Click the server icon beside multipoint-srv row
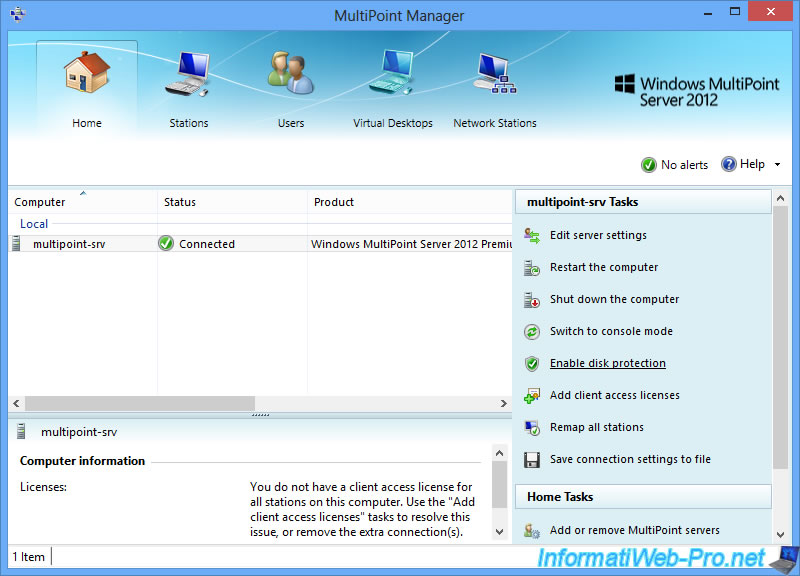 [x=16, y=244]
